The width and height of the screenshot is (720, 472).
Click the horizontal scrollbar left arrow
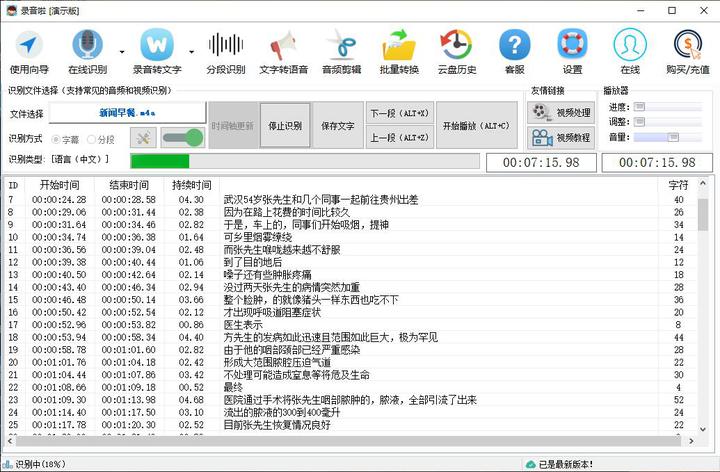coord(10,441)
